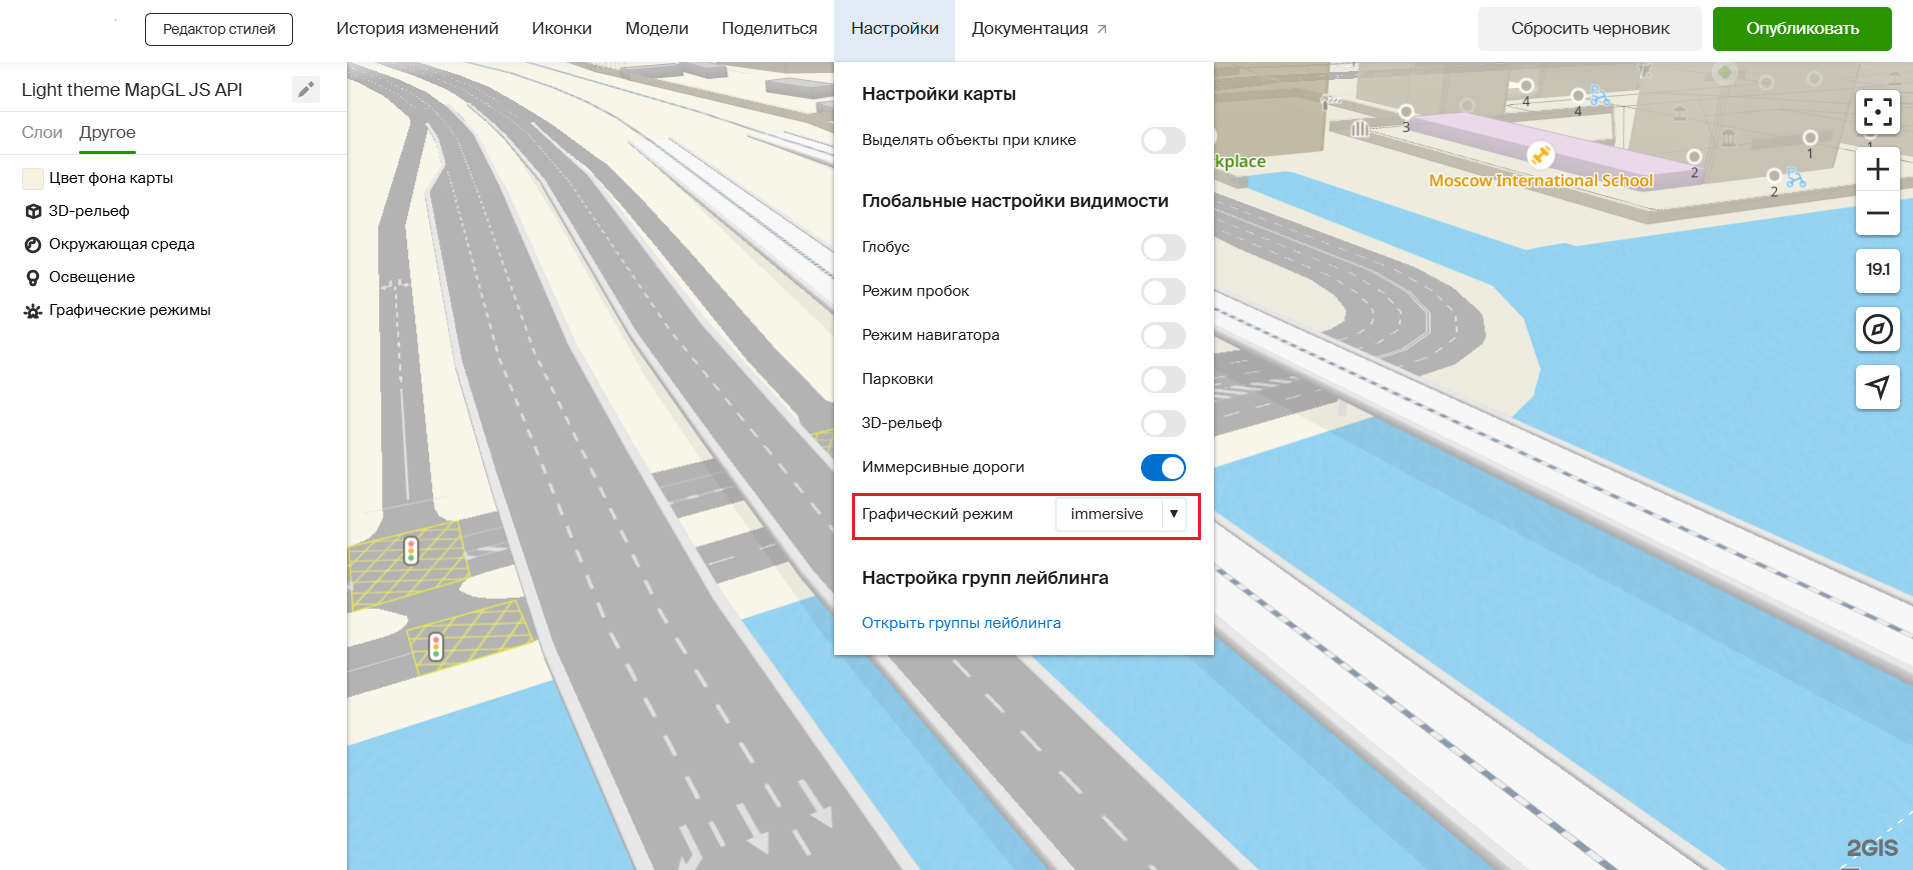Zoom out with the minus icon
Image resolution: width=1913 pixels, height=870 pixels.
[x=1877, y=213]
